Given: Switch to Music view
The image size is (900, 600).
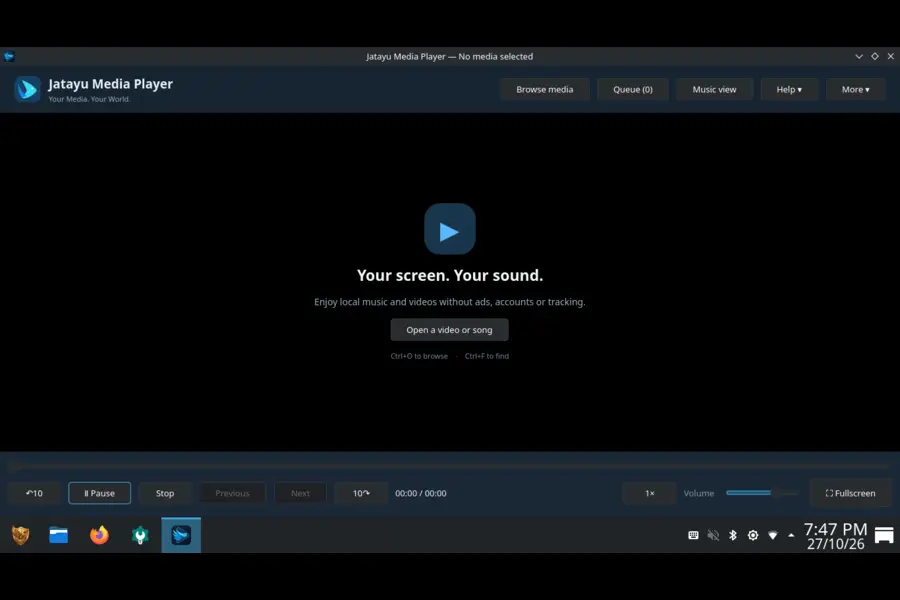Looking at the screenshot, I should [x=714, y=90].
